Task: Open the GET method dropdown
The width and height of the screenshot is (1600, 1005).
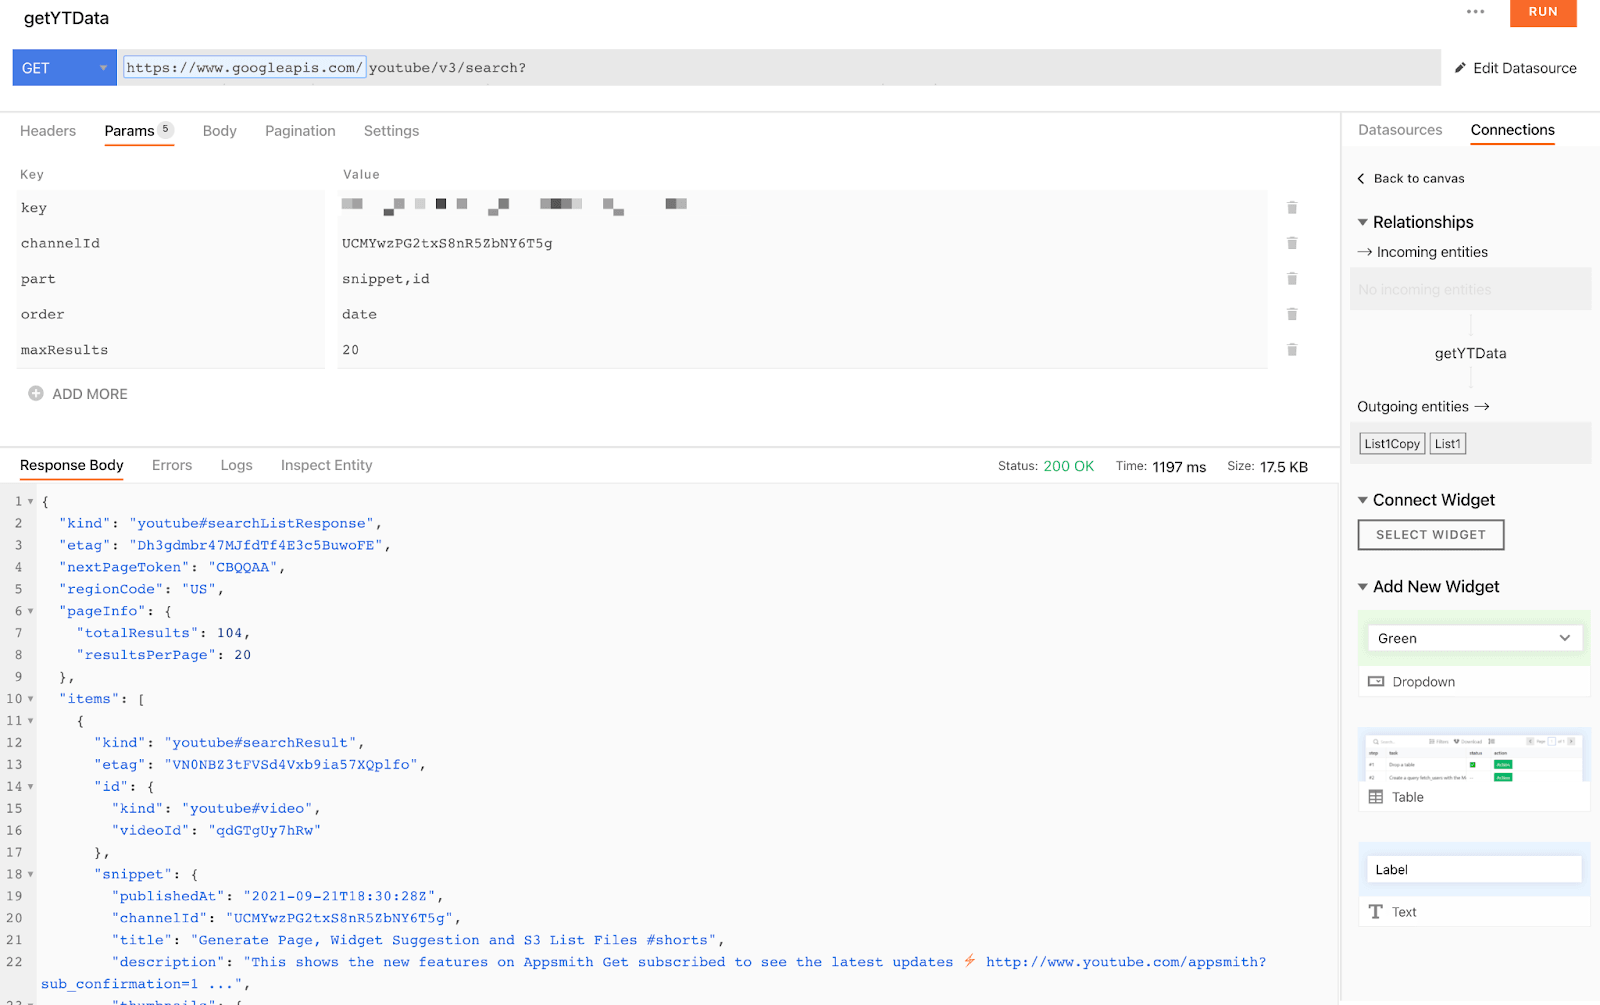Action: pyautogui.click(x=65, y=68)
